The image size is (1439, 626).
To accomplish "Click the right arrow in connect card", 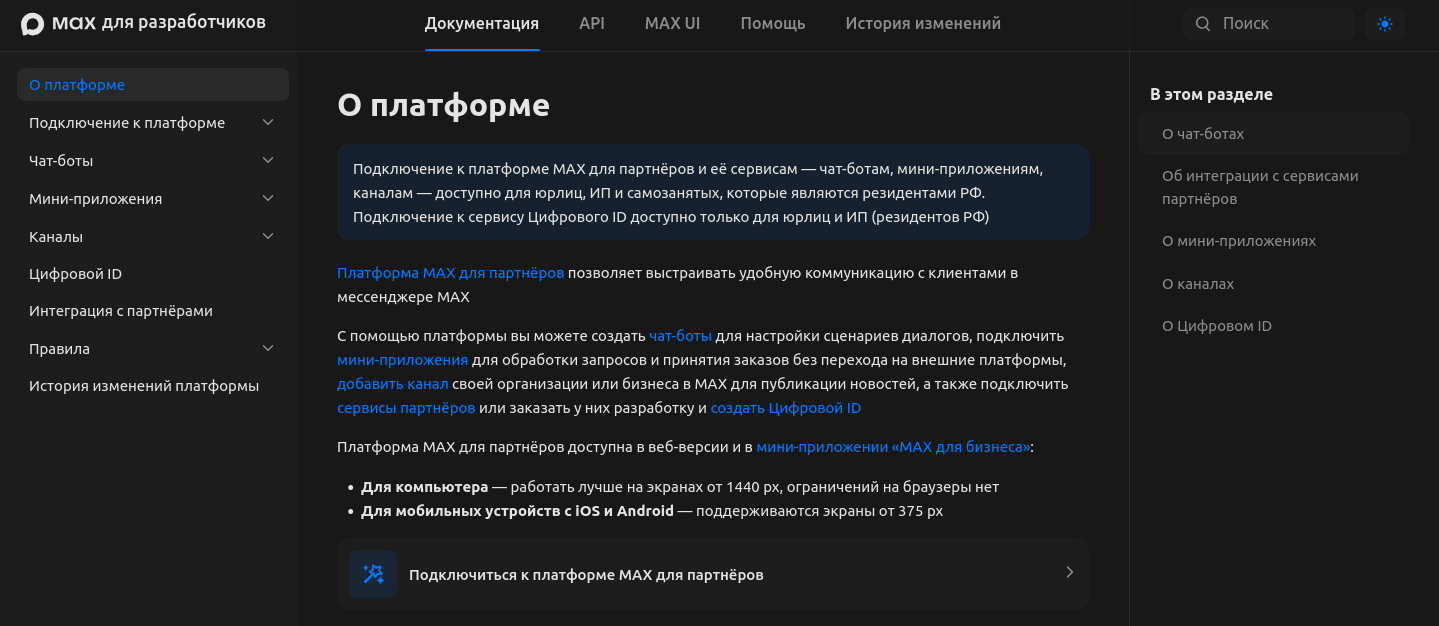I will click(x=1069, y=573).
